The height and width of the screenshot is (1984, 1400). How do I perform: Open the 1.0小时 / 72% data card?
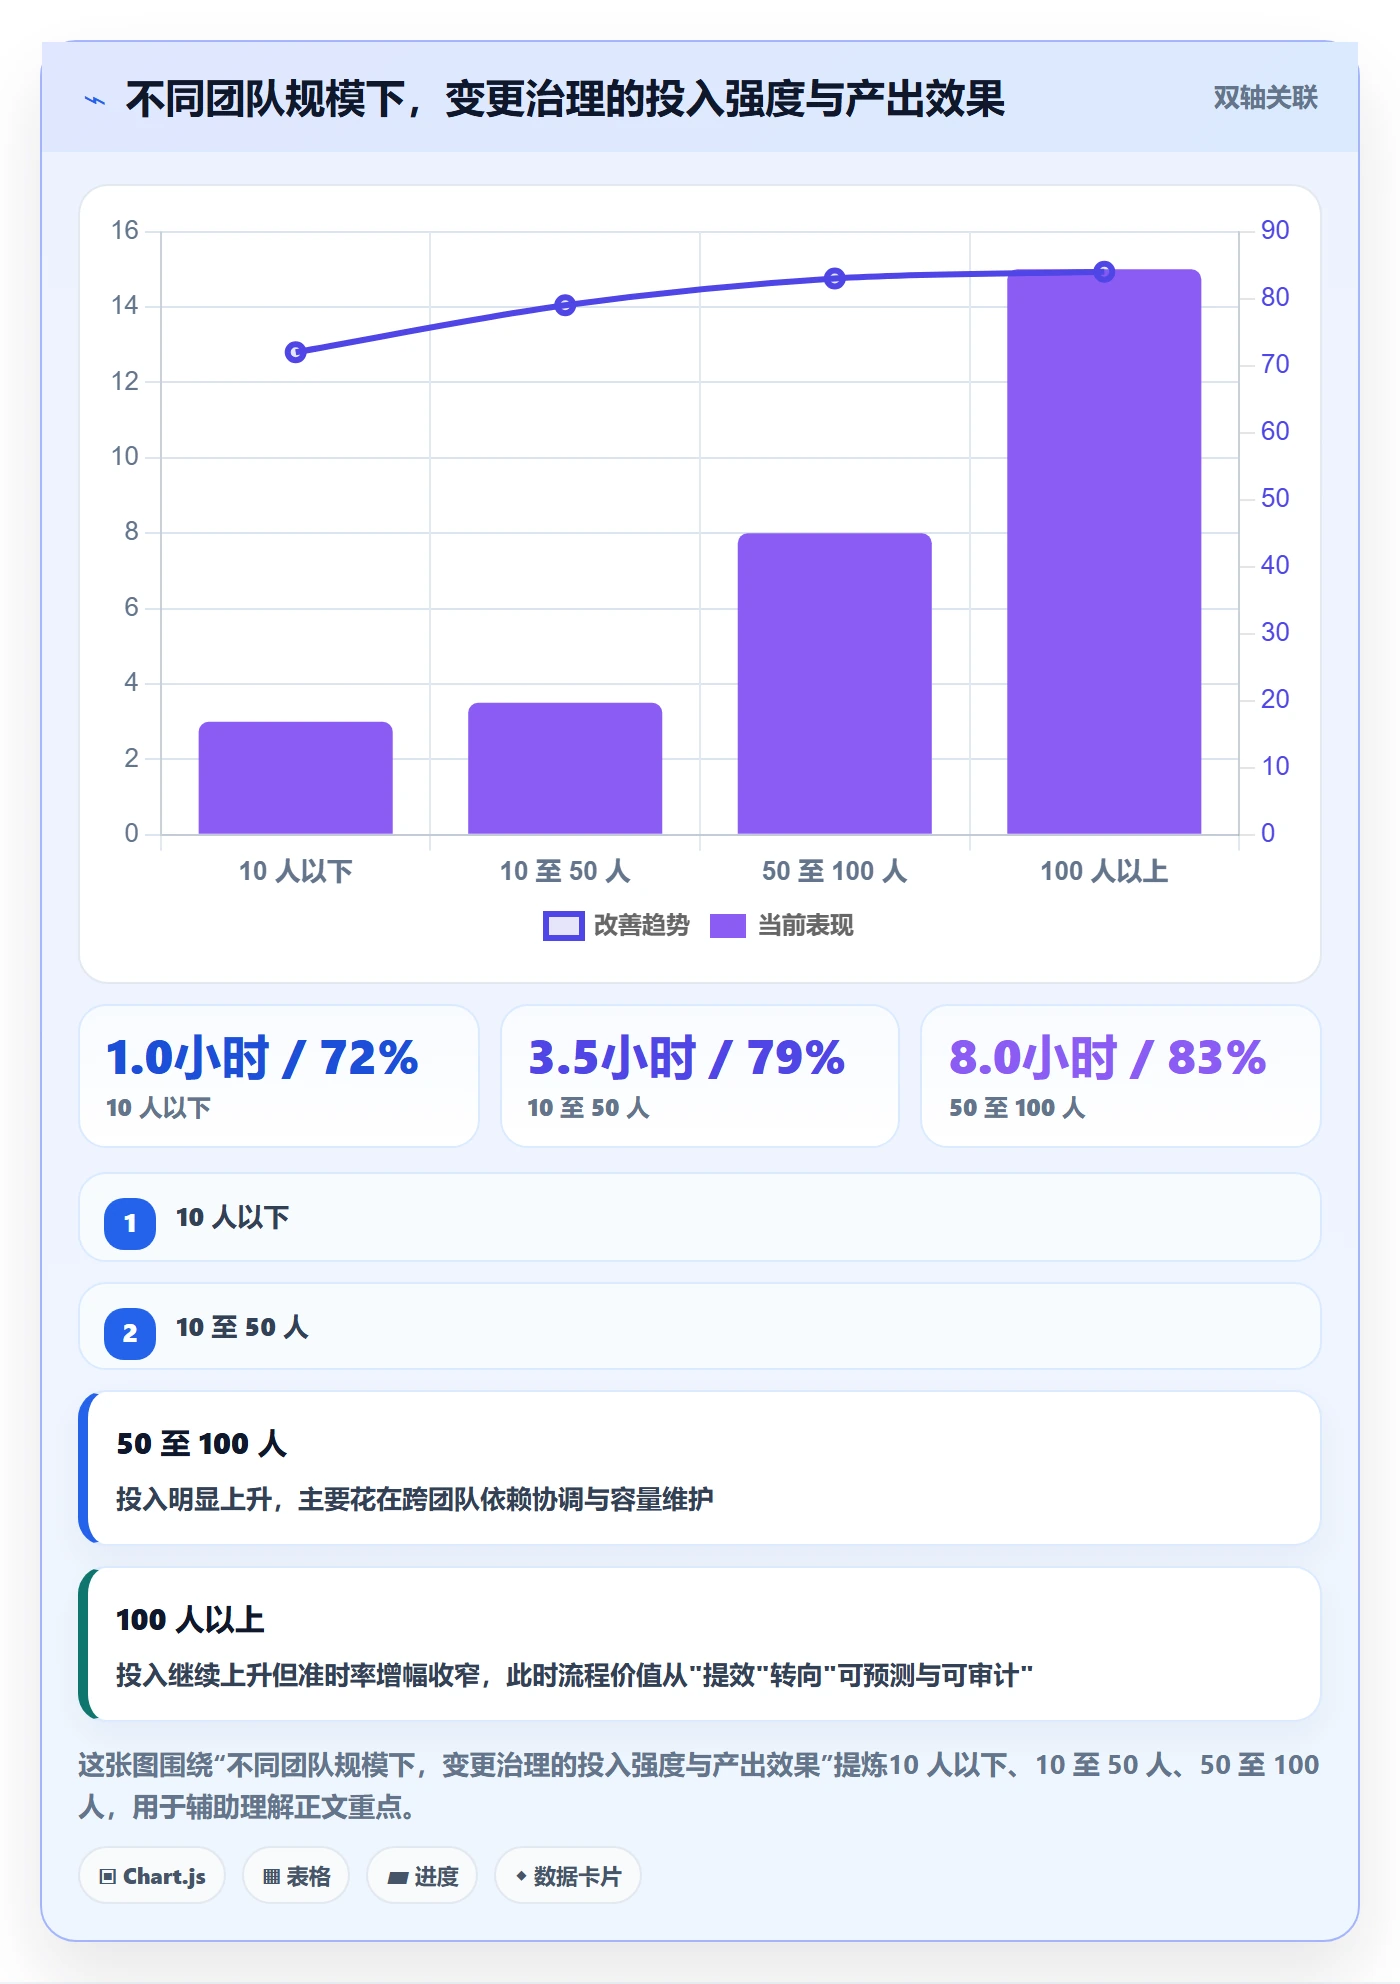tap(279, 1076)
